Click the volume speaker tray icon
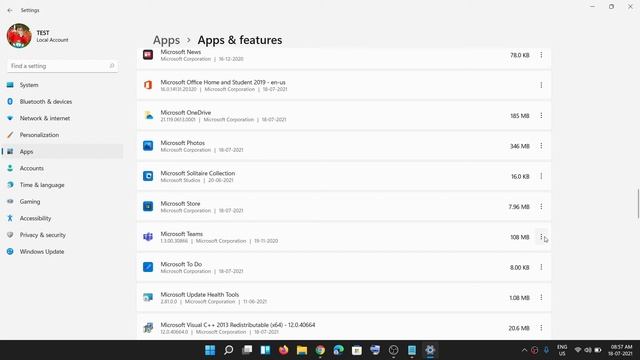 tap(588, 350)
